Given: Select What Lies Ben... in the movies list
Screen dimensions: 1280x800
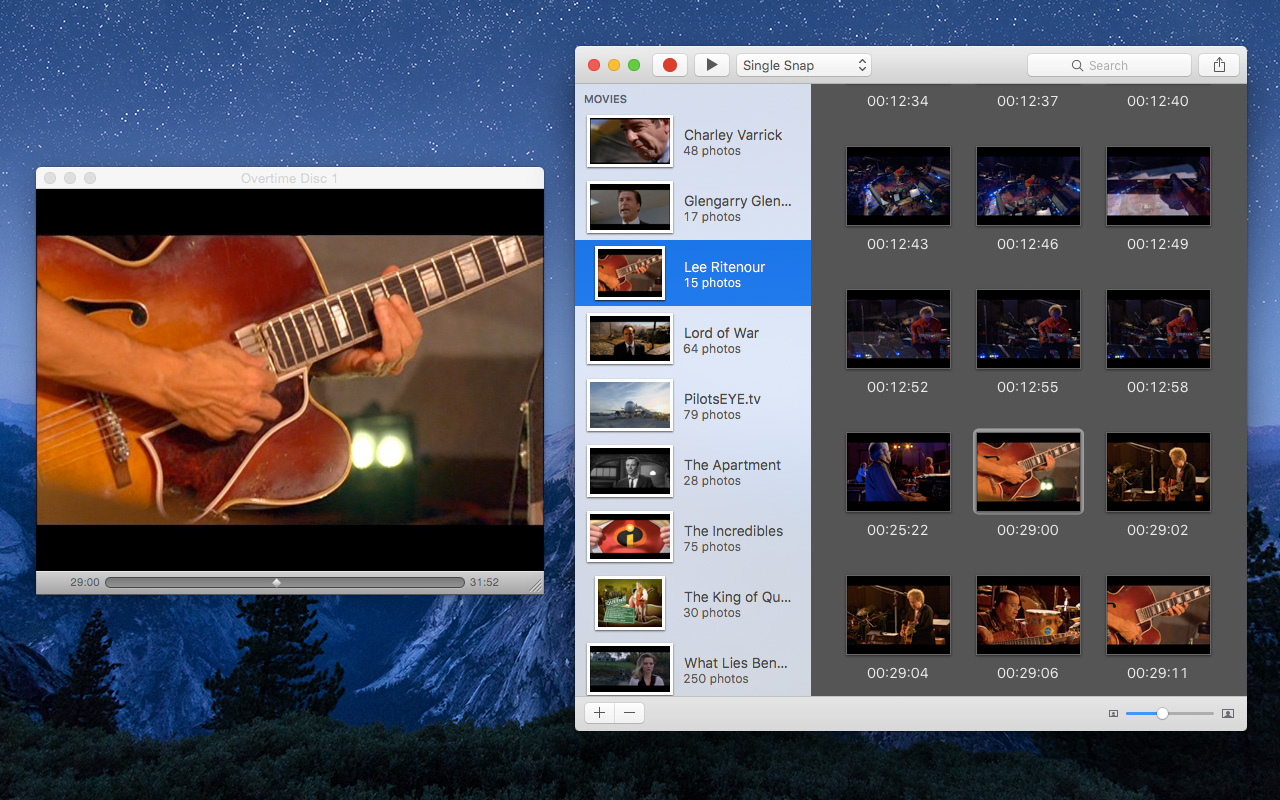Looking at the screenshot, I should 693,668.
